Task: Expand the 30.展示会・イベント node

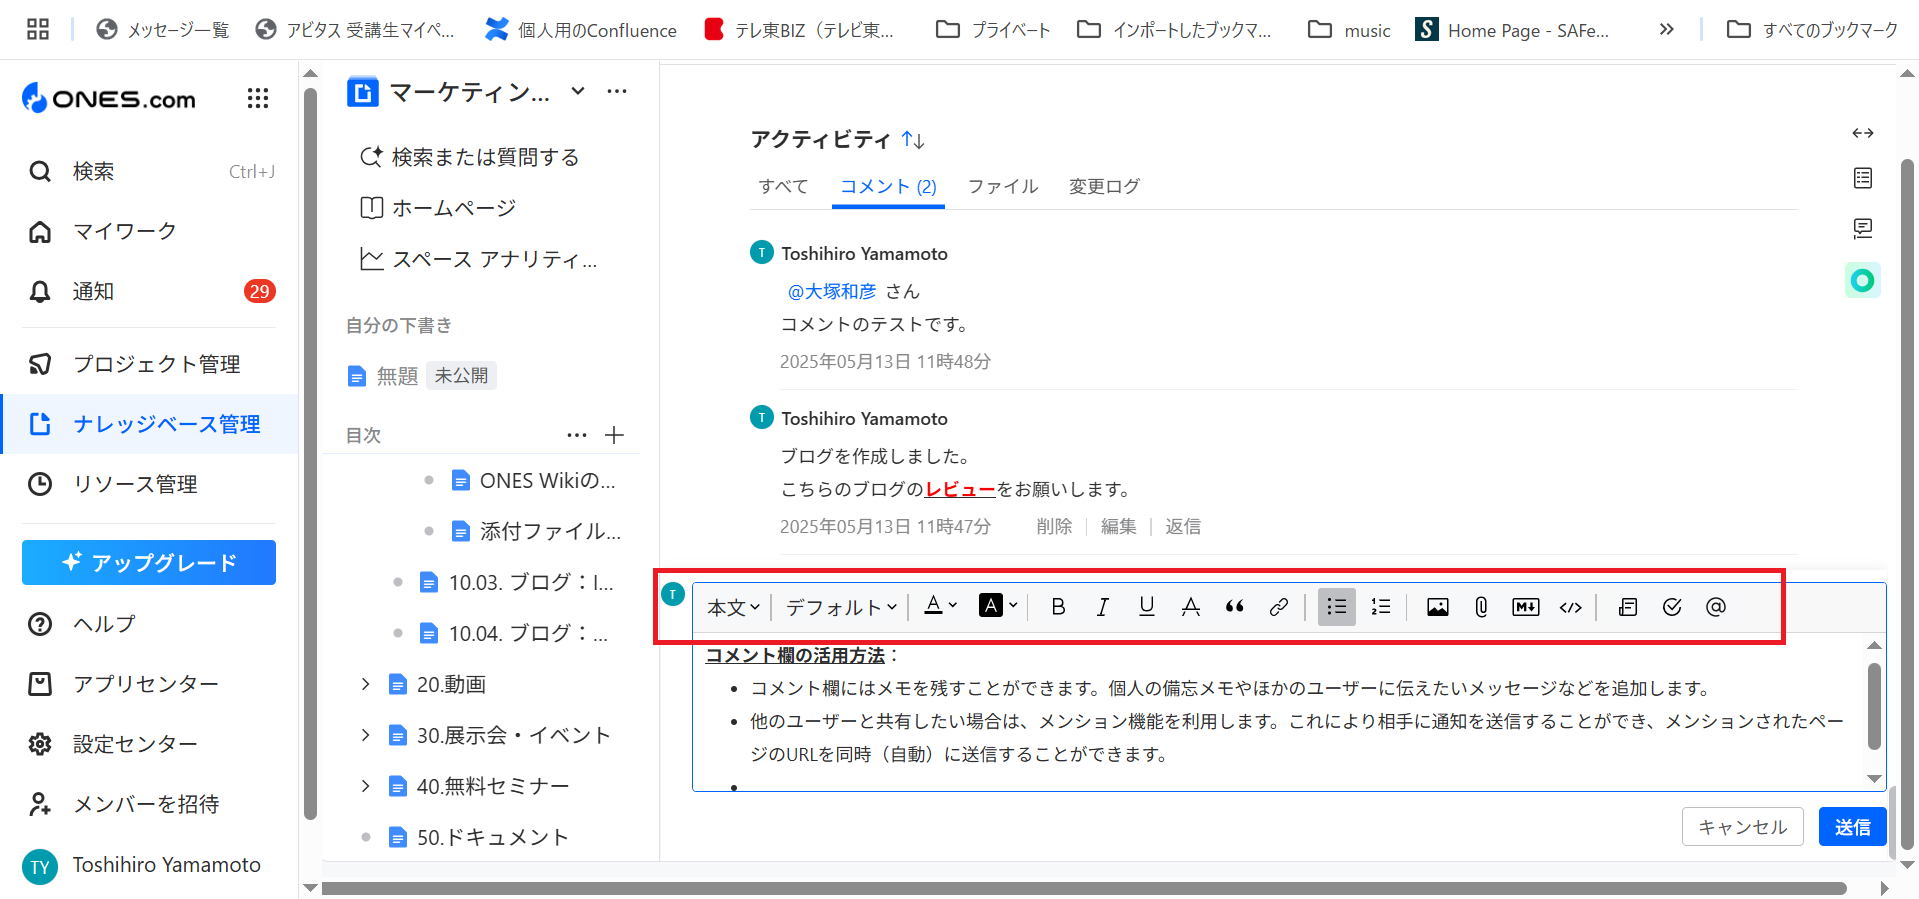Action: coord(365,735)
